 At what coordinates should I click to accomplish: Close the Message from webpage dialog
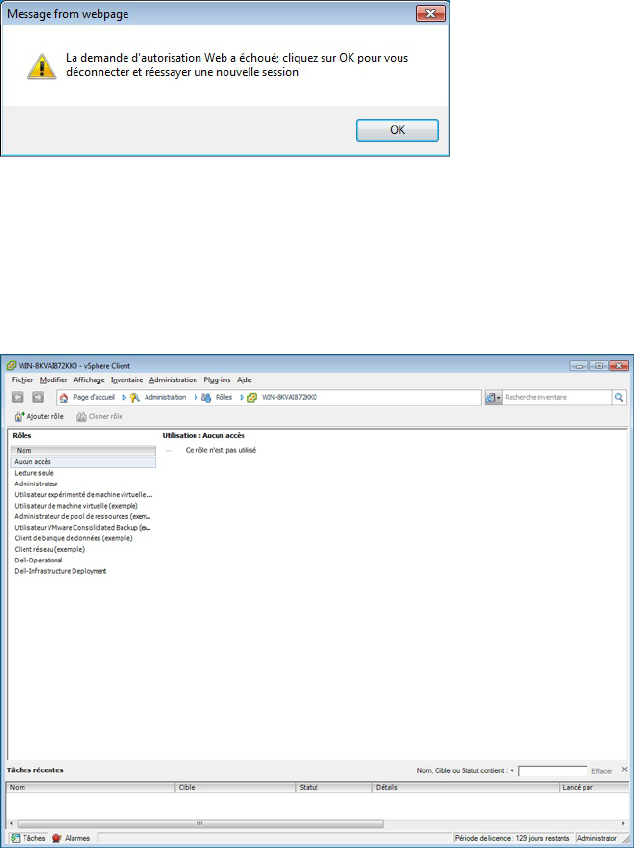tap(431, 14)
